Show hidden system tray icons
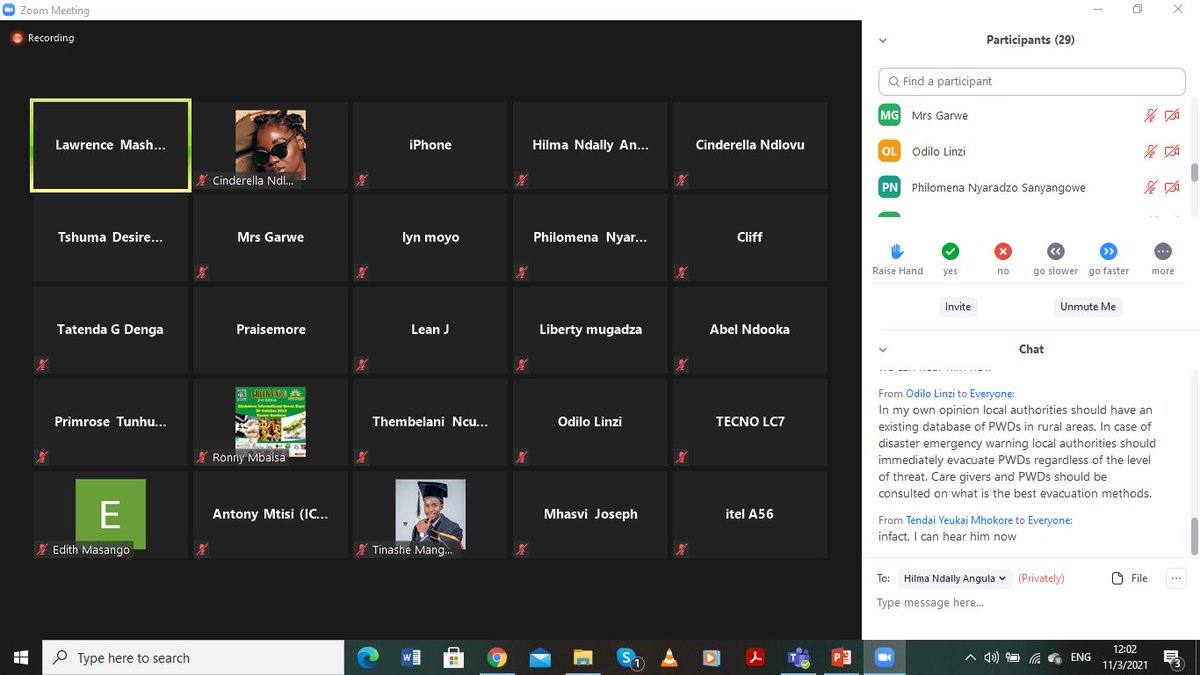Image resolution: width=1200 pixels, height=675 pixels. click(x=970, y=657)
